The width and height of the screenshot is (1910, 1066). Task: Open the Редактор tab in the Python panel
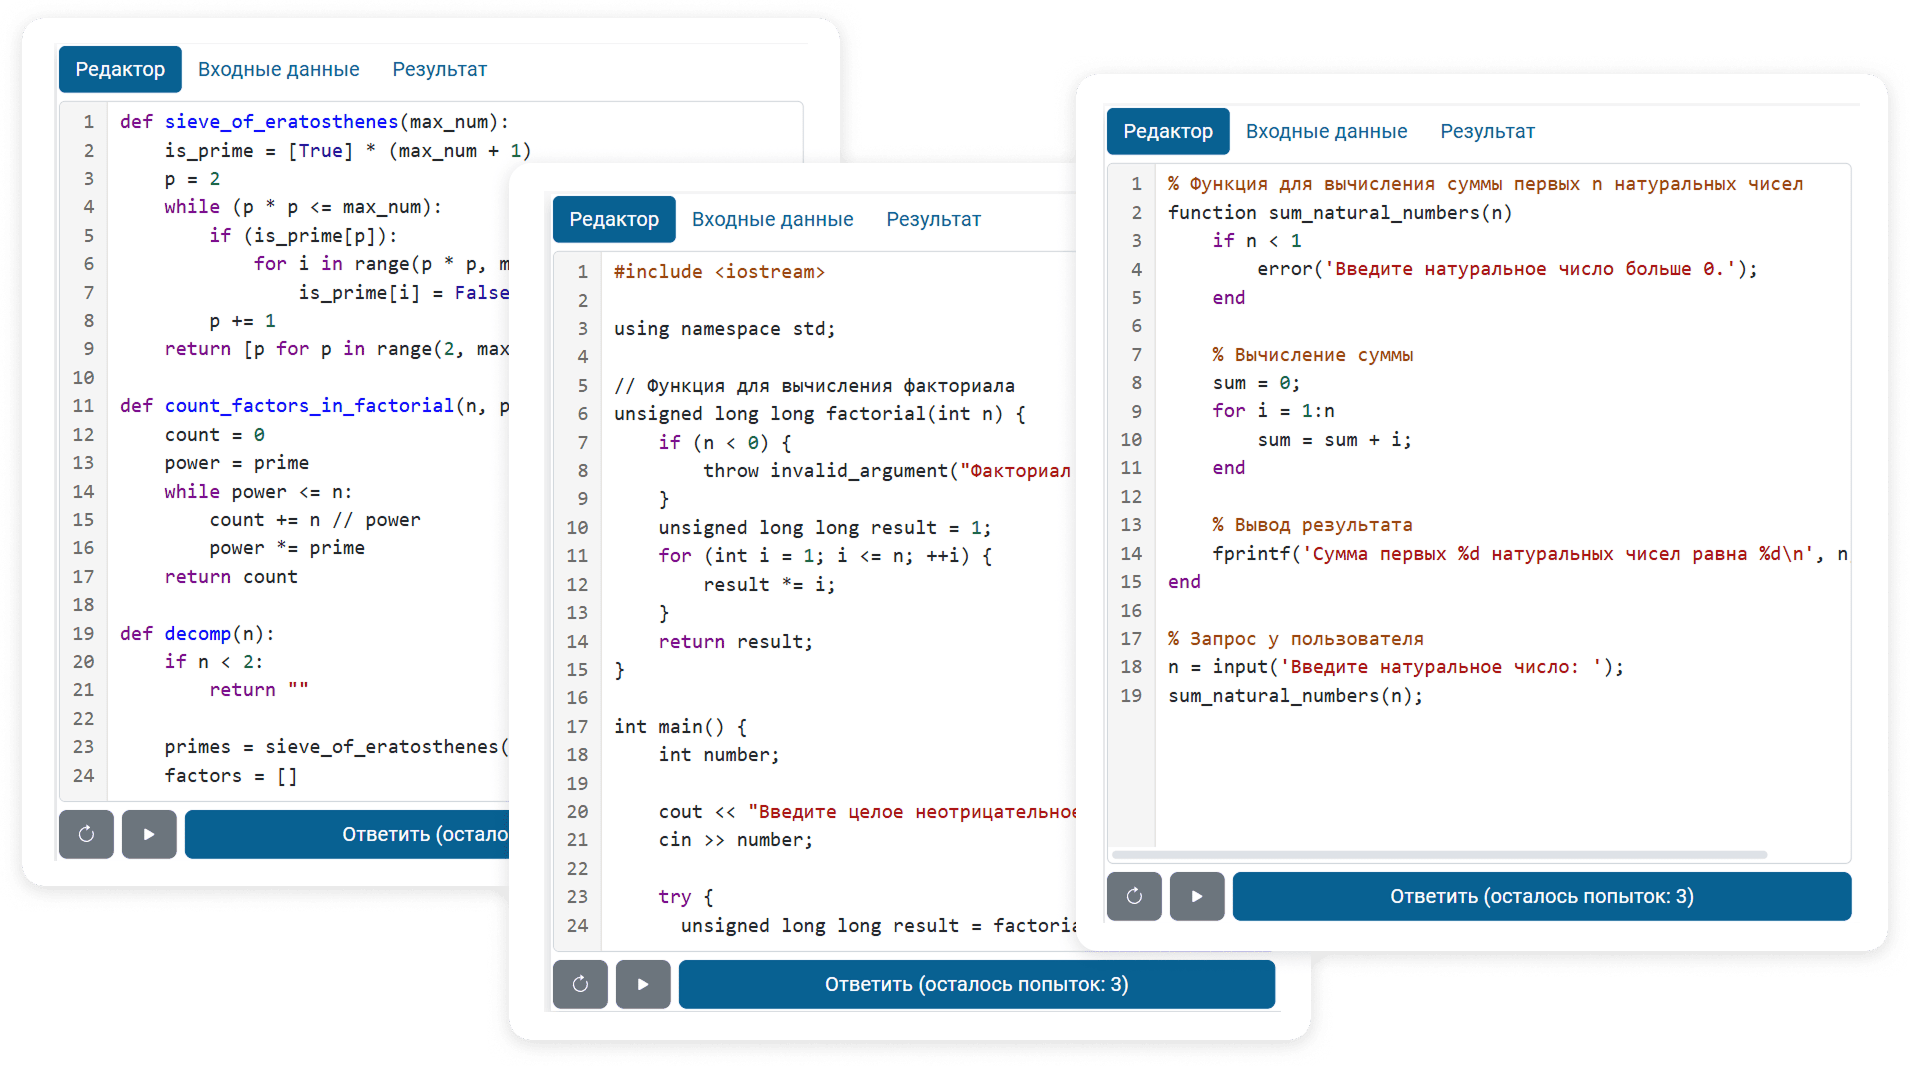pos(120,69)
